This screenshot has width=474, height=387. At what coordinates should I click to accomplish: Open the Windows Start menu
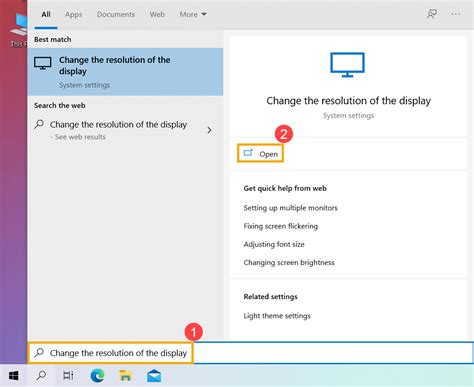(x=13, y=376)
